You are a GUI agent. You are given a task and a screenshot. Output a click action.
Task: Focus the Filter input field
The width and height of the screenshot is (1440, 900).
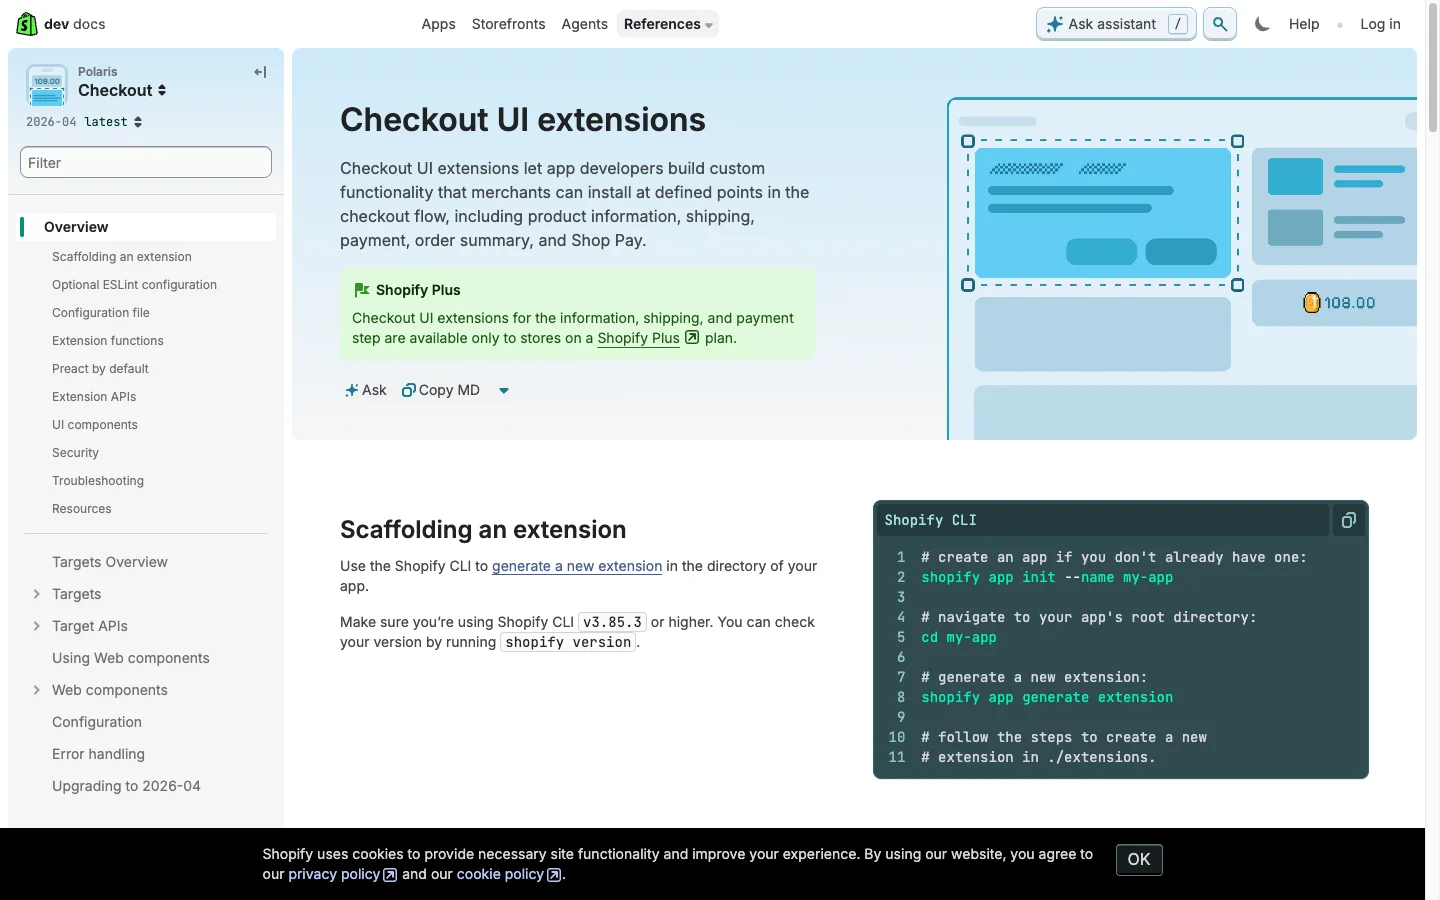(146, 163)
